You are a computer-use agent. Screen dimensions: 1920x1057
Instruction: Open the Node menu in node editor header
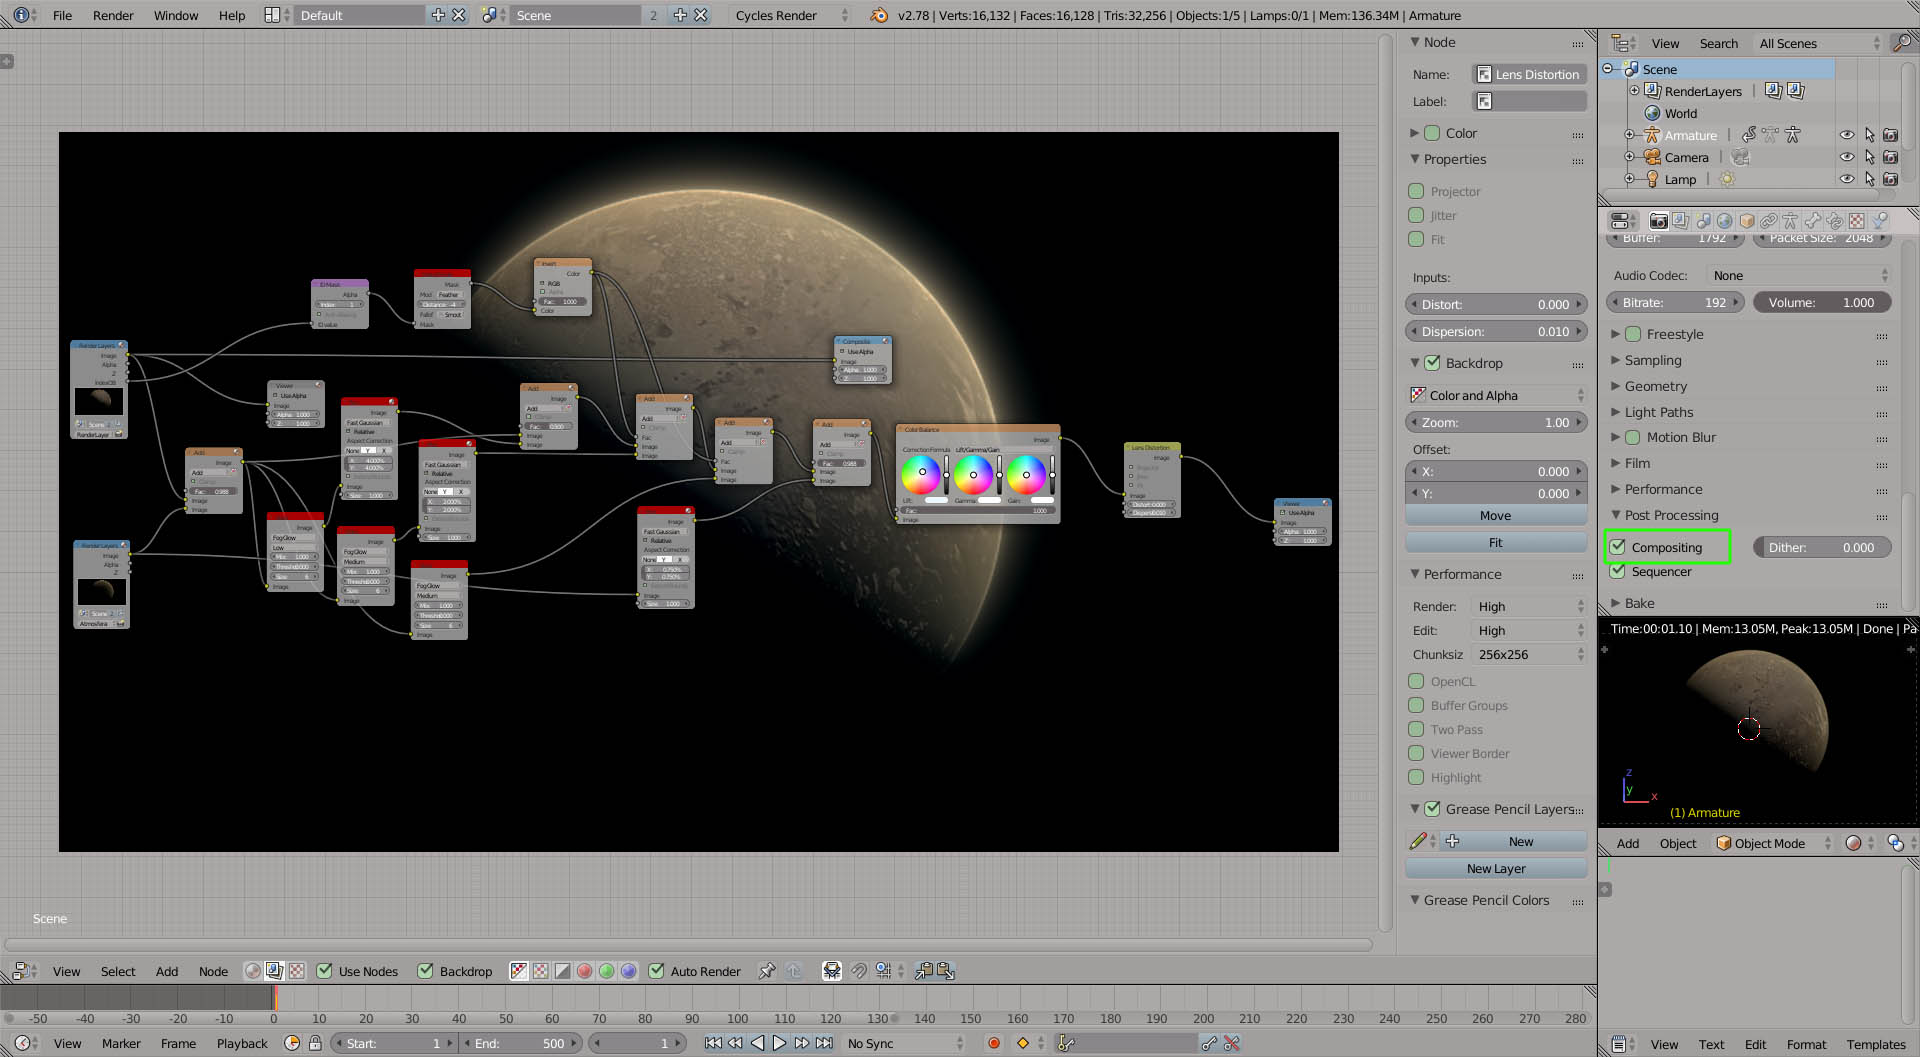tap(213, 971)
